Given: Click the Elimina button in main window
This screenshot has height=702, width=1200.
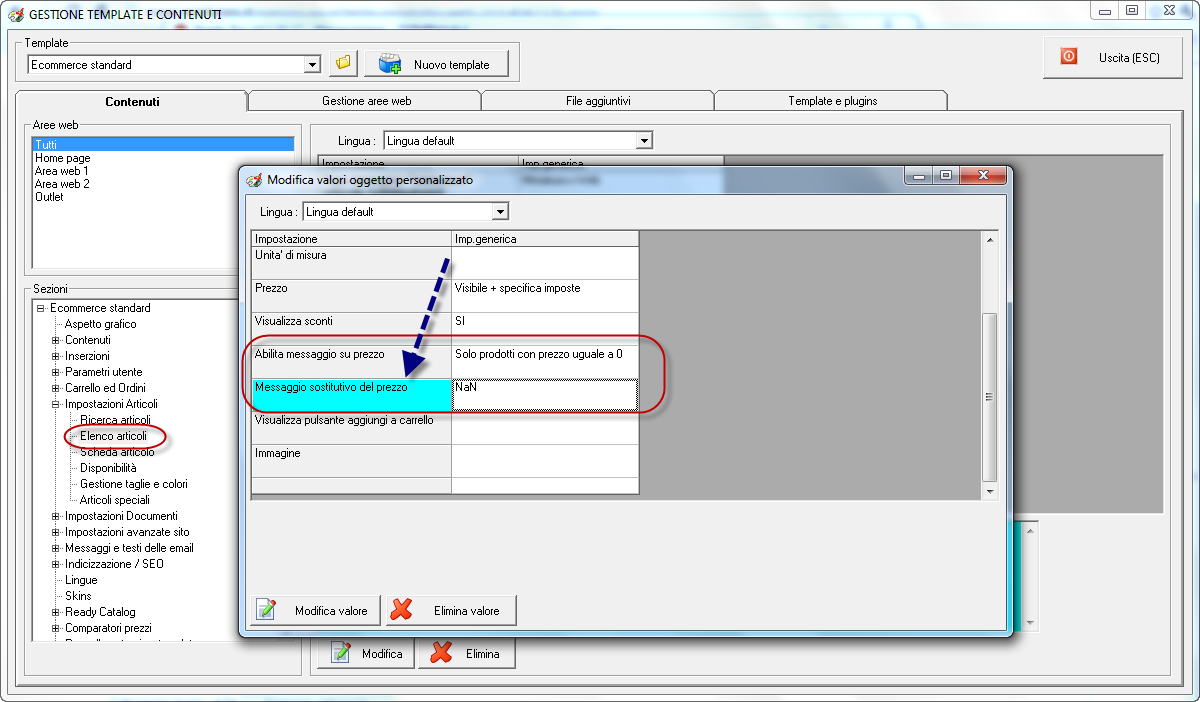Looking at the screenshot, I should (x=467, y=654).
